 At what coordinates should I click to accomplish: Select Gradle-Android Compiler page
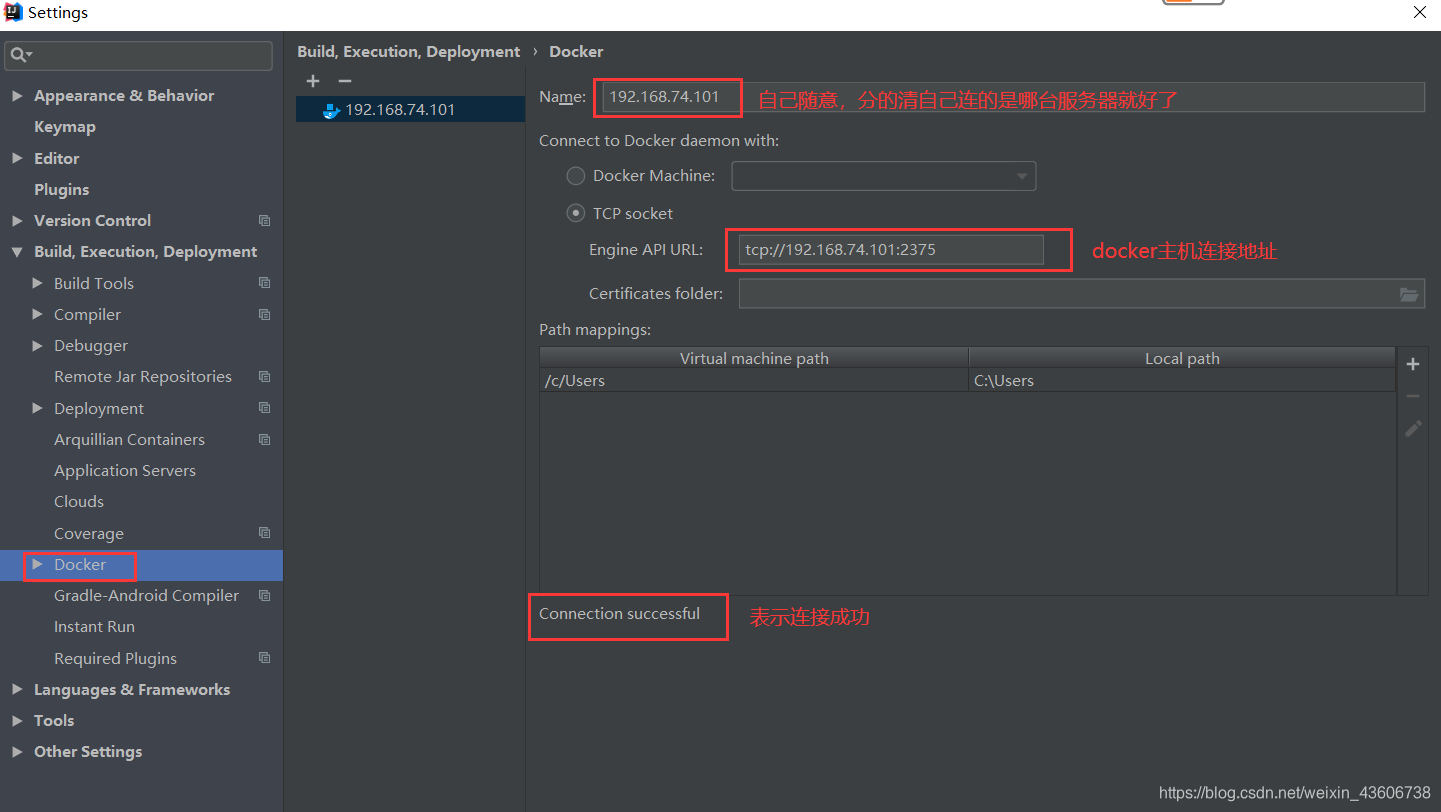point(146,595)
